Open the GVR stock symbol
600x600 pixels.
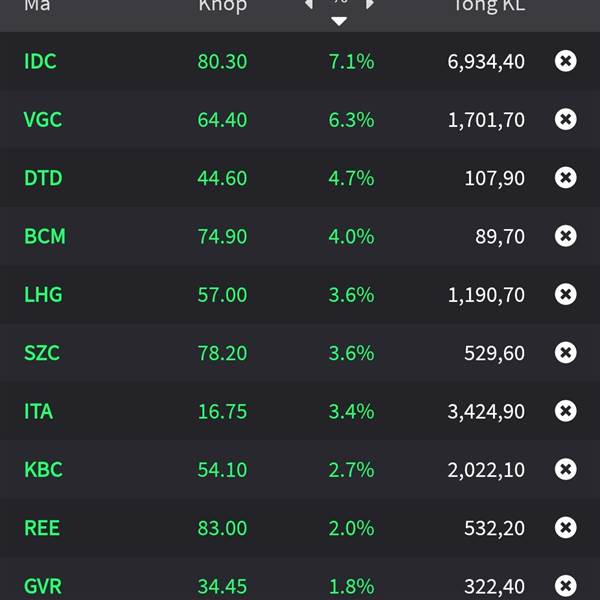pyautogui.click(x=42, y=586)
